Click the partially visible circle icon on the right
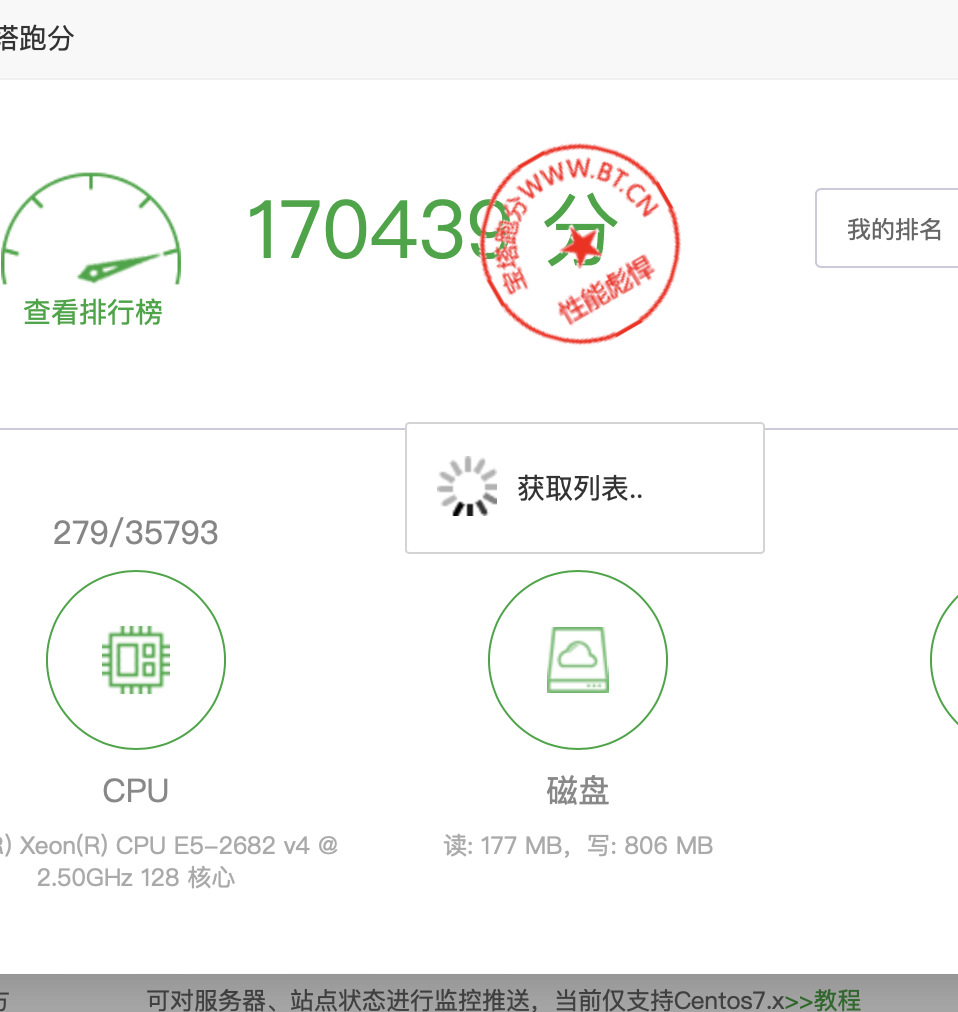The height and width of the screenshot is (1012, 958). pyautogui.click(x=950, y=660)
